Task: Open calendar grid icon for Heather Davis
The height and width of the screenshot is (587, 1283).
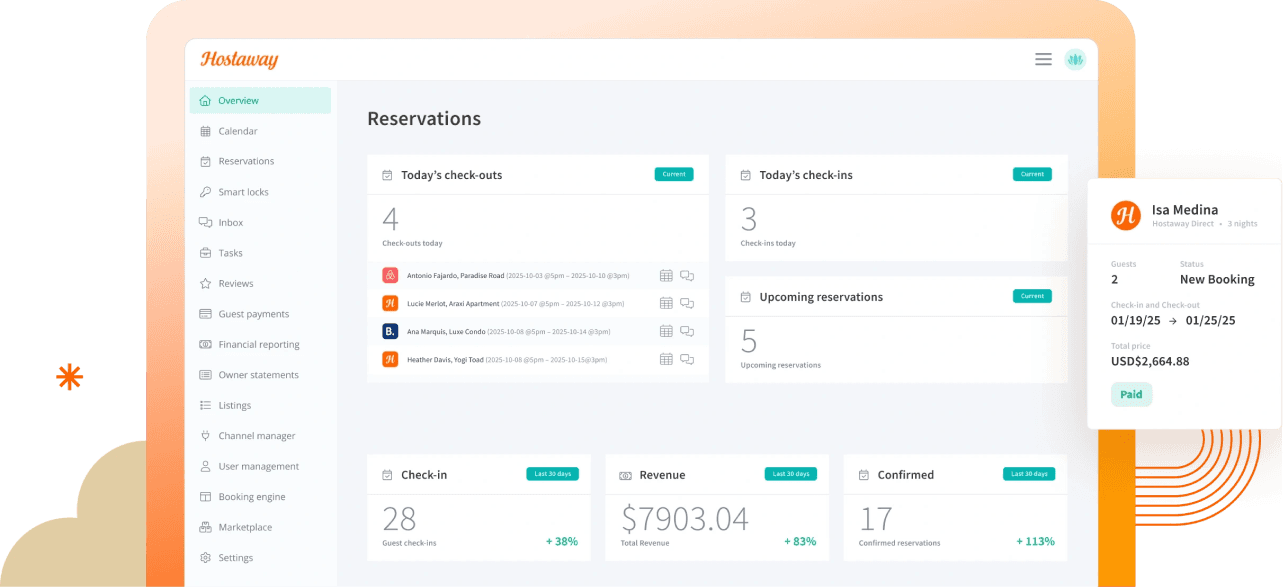Action: 666,359
